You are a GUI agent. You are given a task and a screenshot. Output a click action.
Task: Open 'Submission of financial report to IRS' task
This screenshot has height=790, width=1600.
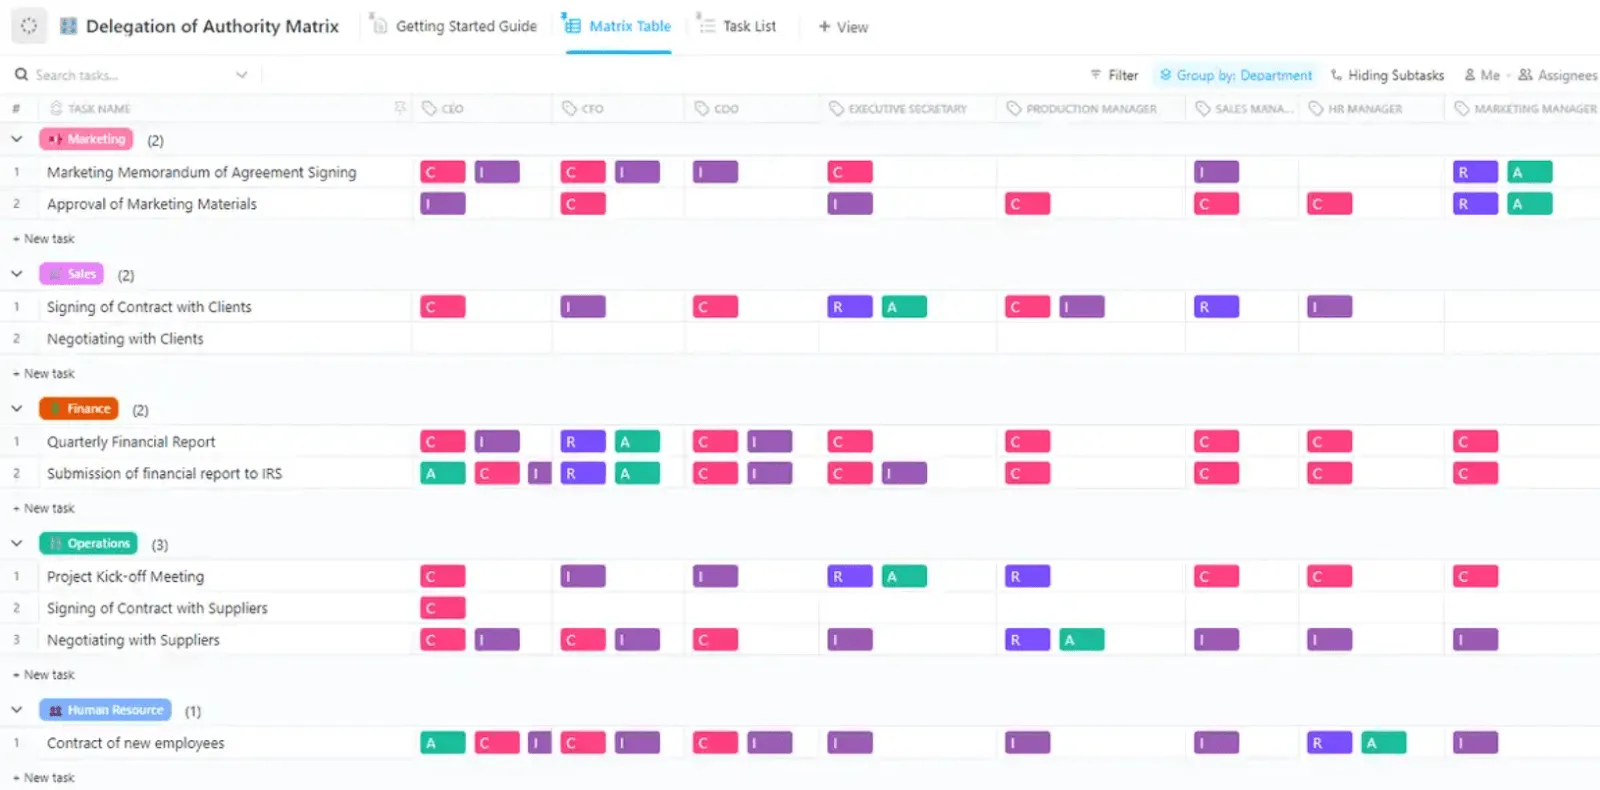click(x=164, y=474)
